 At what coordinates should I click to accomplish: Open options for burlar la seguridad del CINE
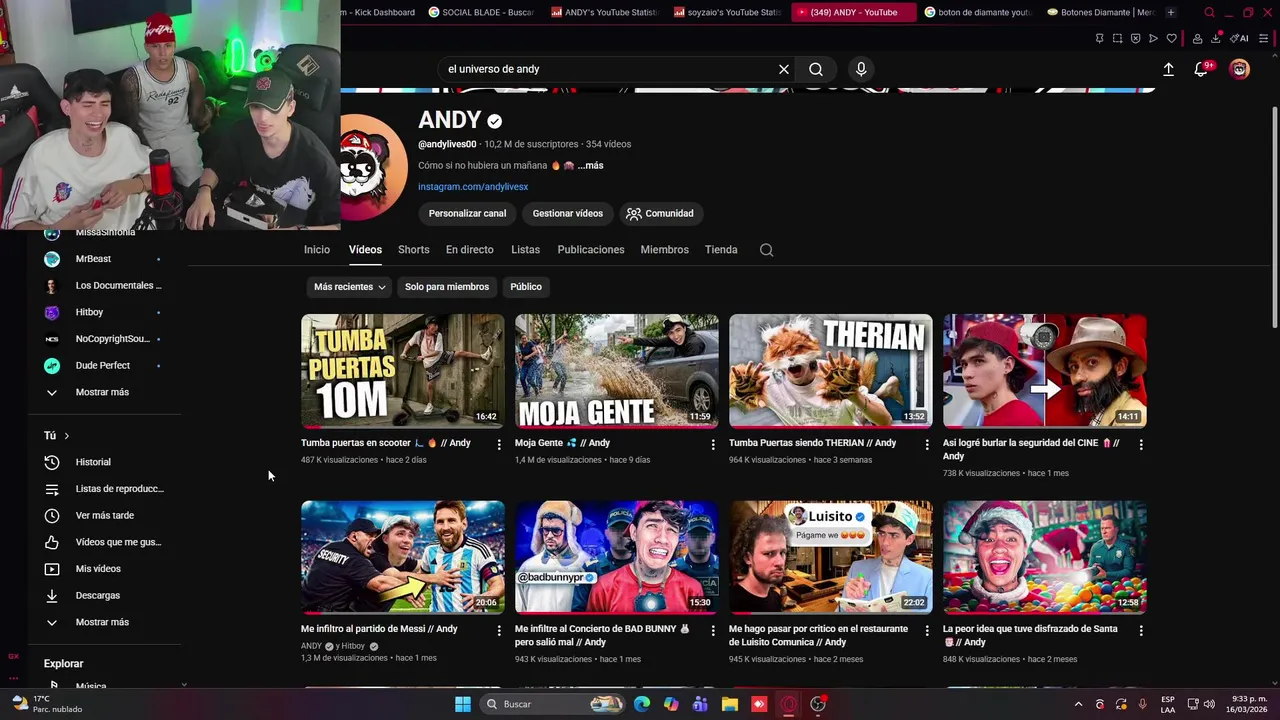point(1141,444)
